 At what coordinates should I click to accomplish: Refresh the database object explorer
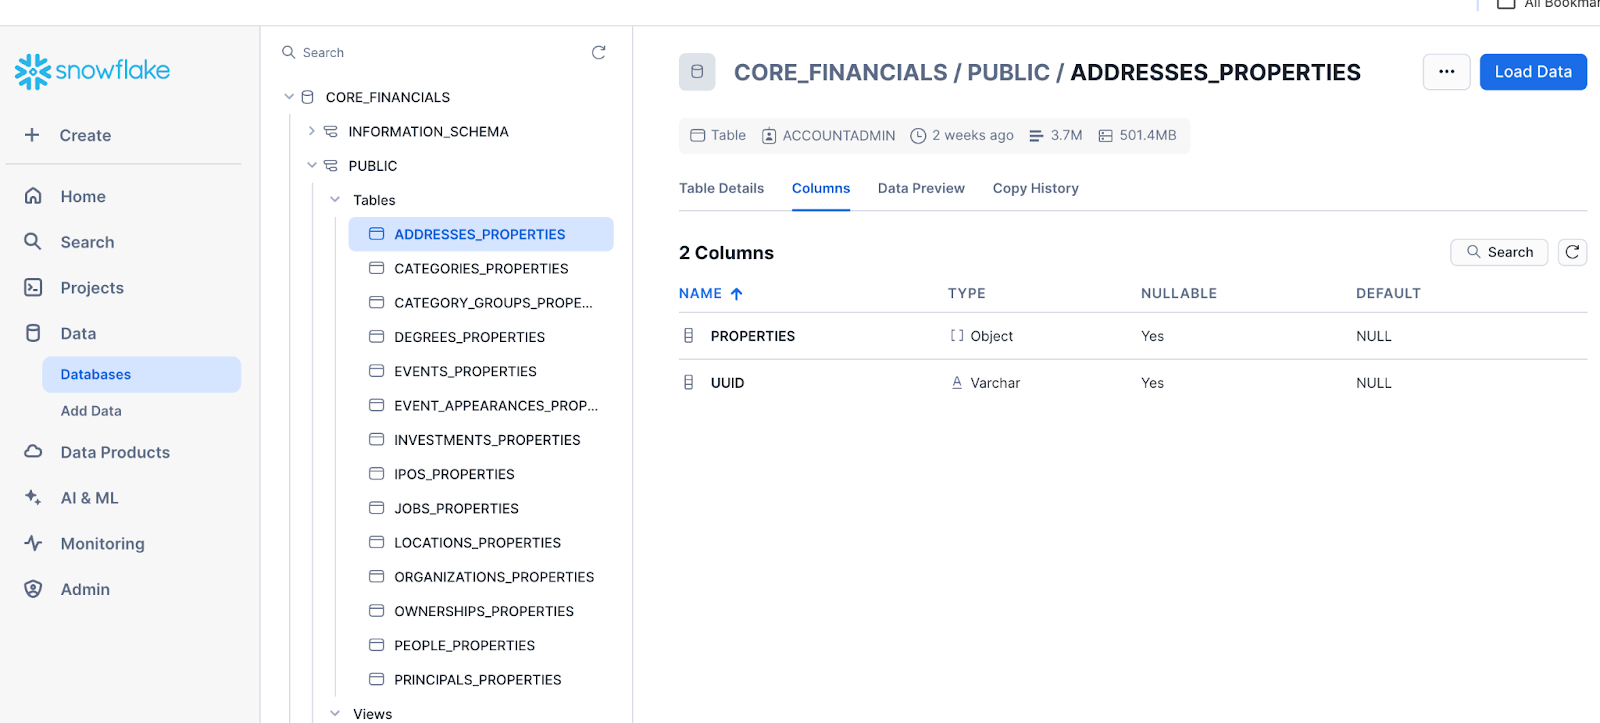click(x=598, y=53)
